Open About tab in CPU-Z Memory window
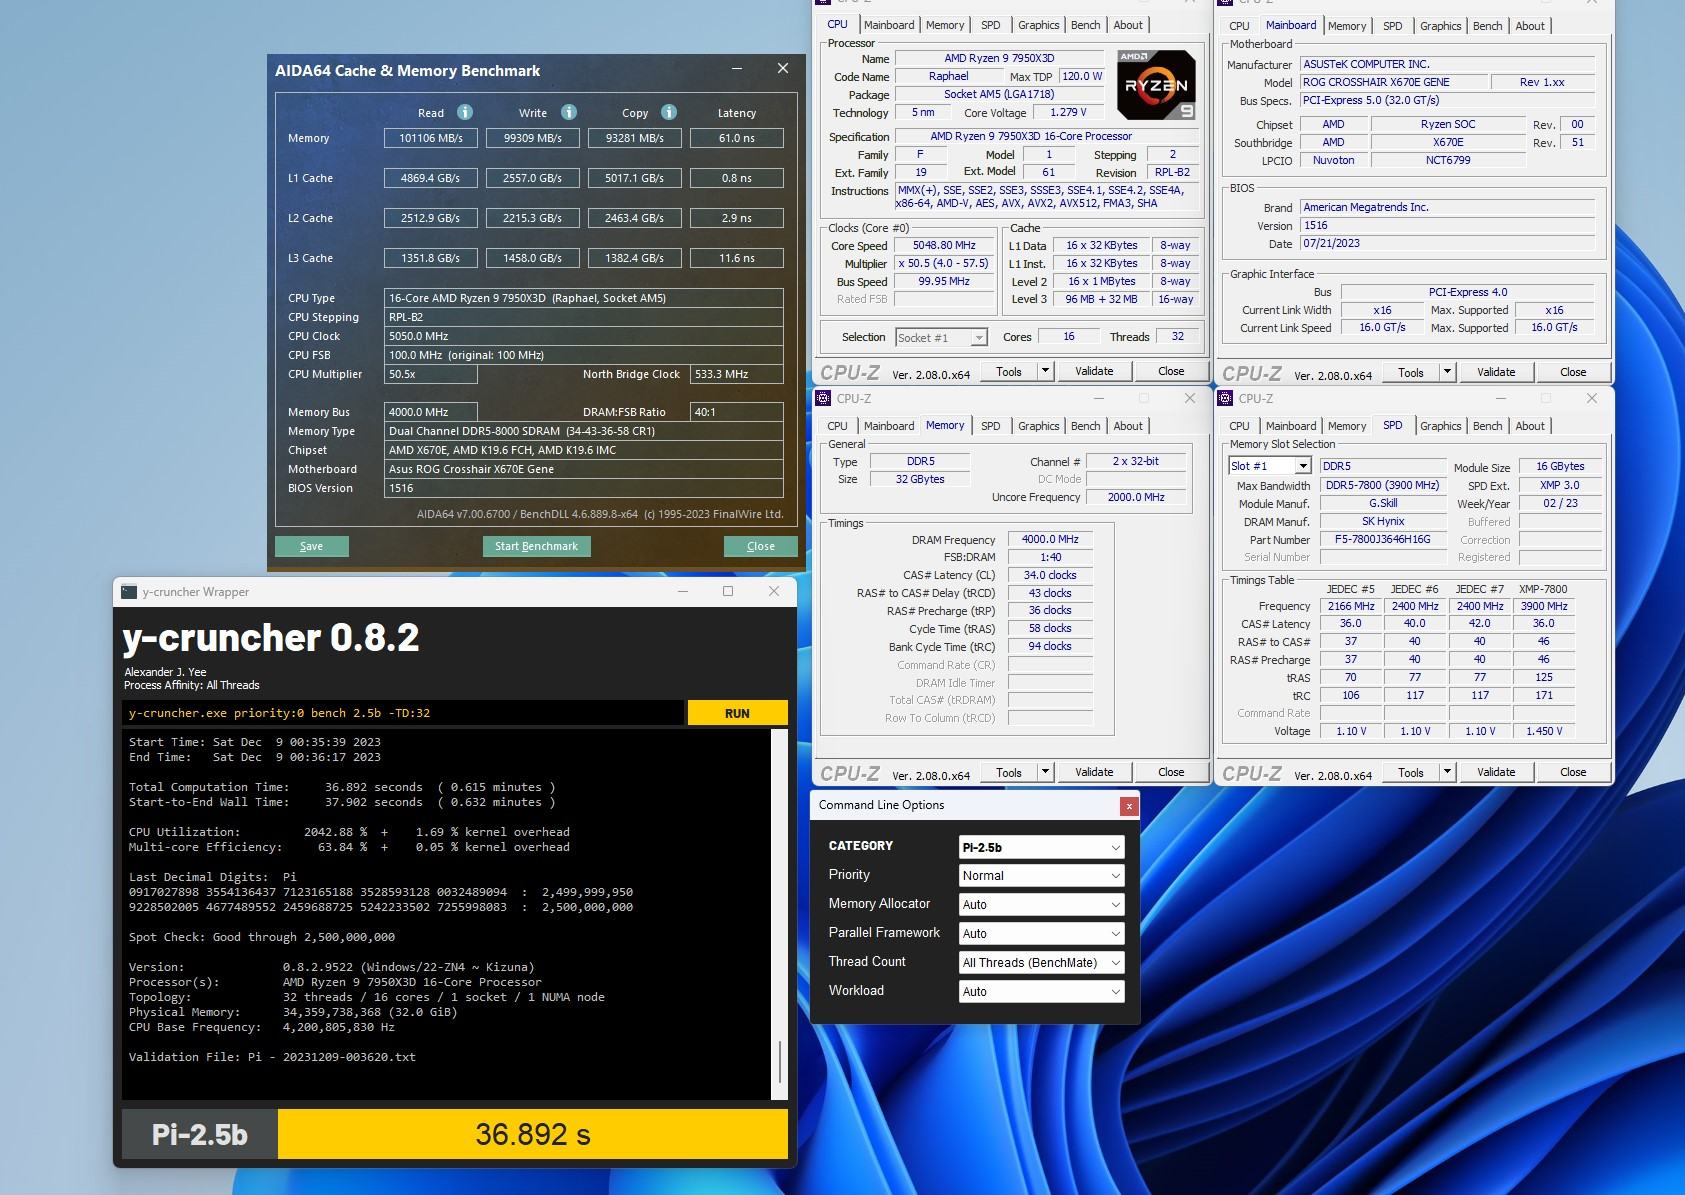Screen dimensions: 1685x1195 click(x=1128, y=426)
